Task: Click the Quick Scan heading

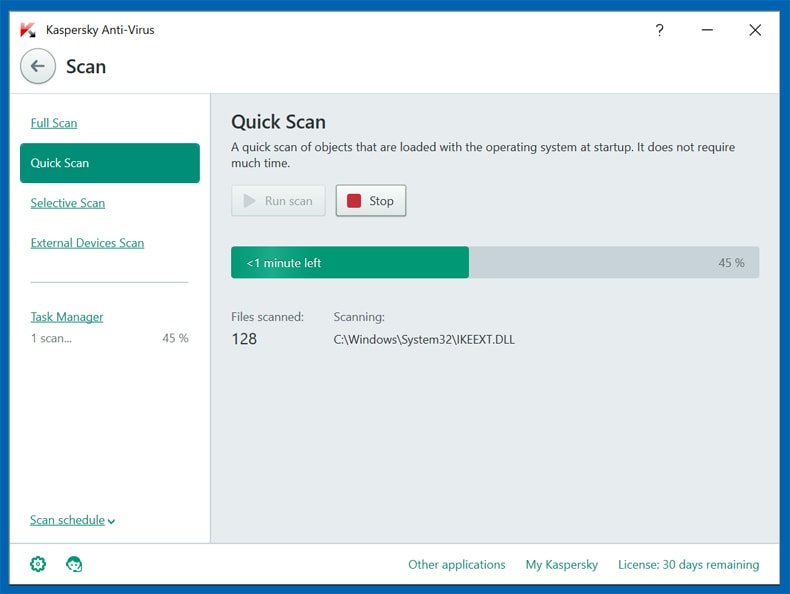Action: coord(278,122)
